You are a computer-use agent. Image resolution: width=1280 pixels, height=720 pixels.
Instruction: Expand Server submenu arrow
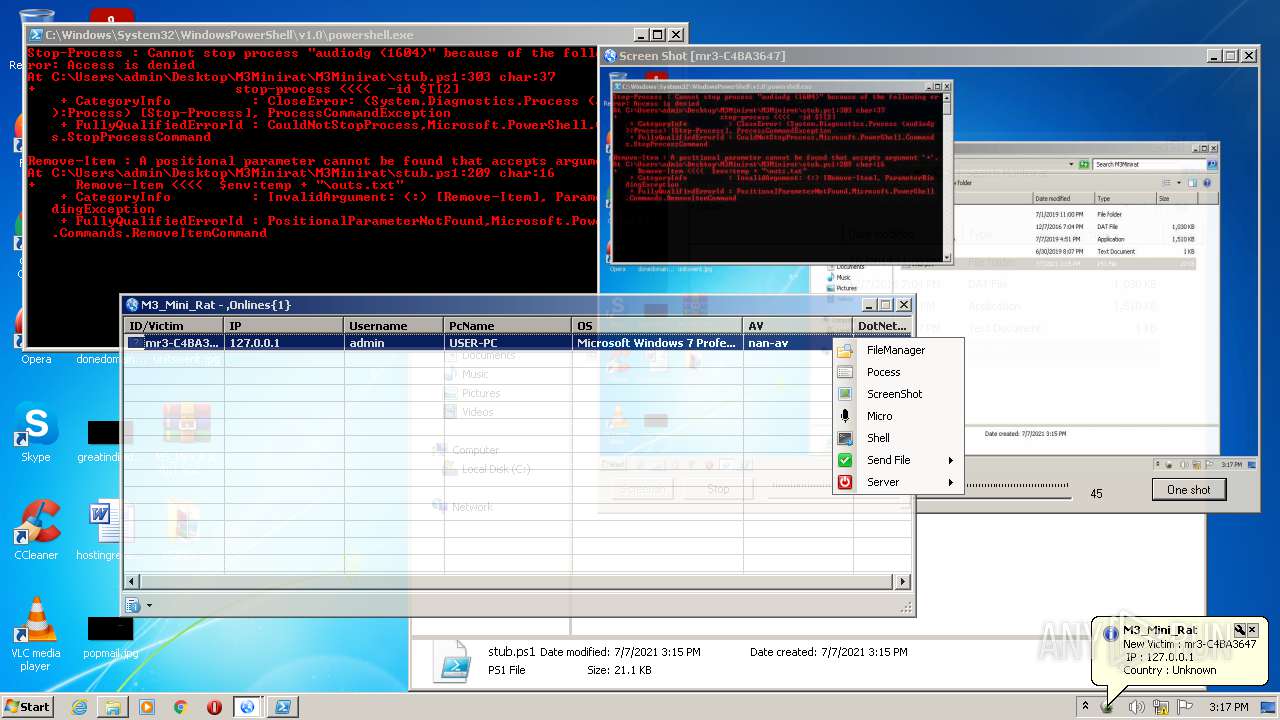950,482
